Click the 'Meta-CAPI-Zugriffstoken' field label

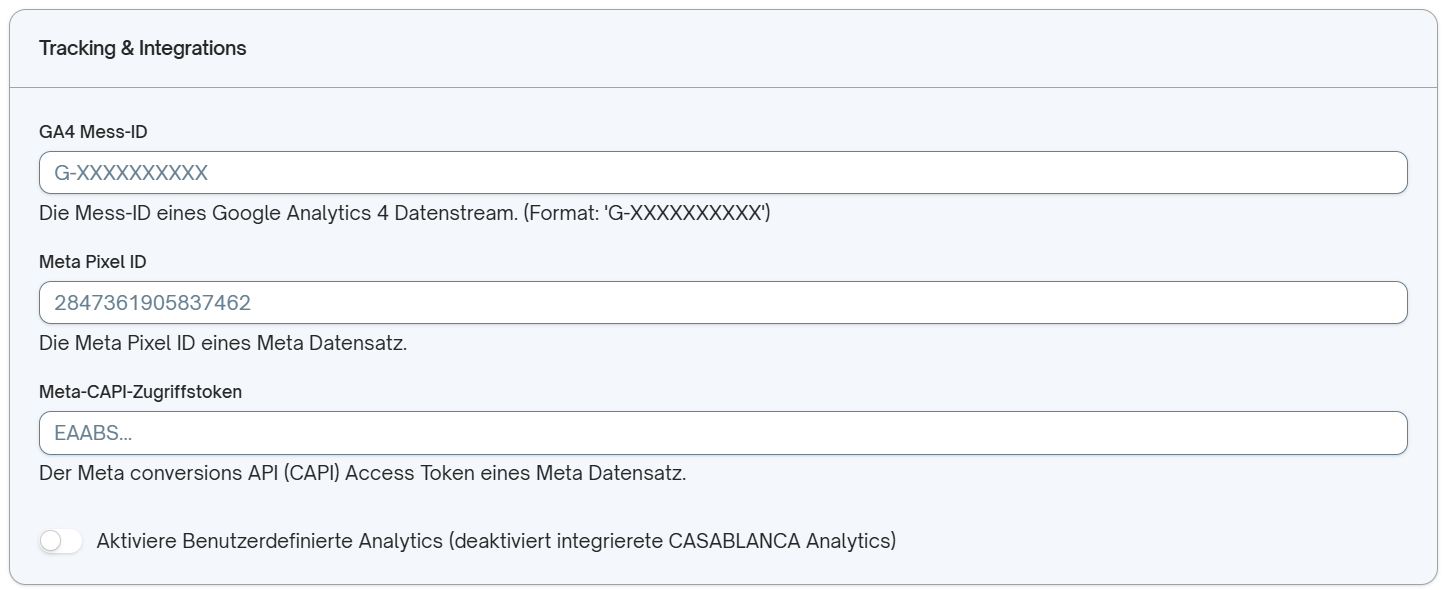click(140, 392)
